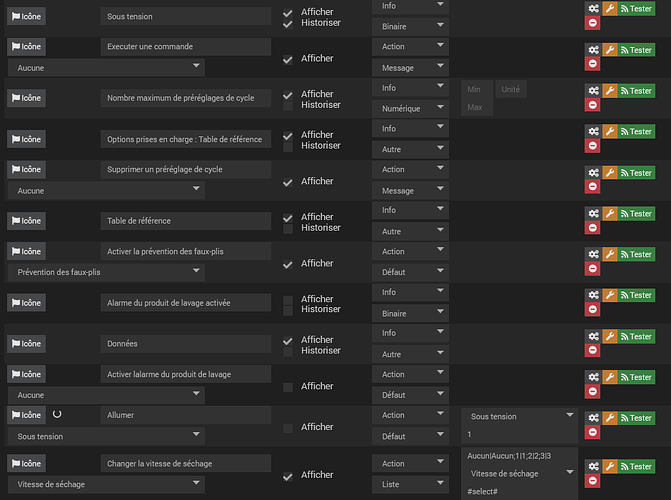Uncheck Historiser for Sous tension
671x500 pixels.
point(288,23)
